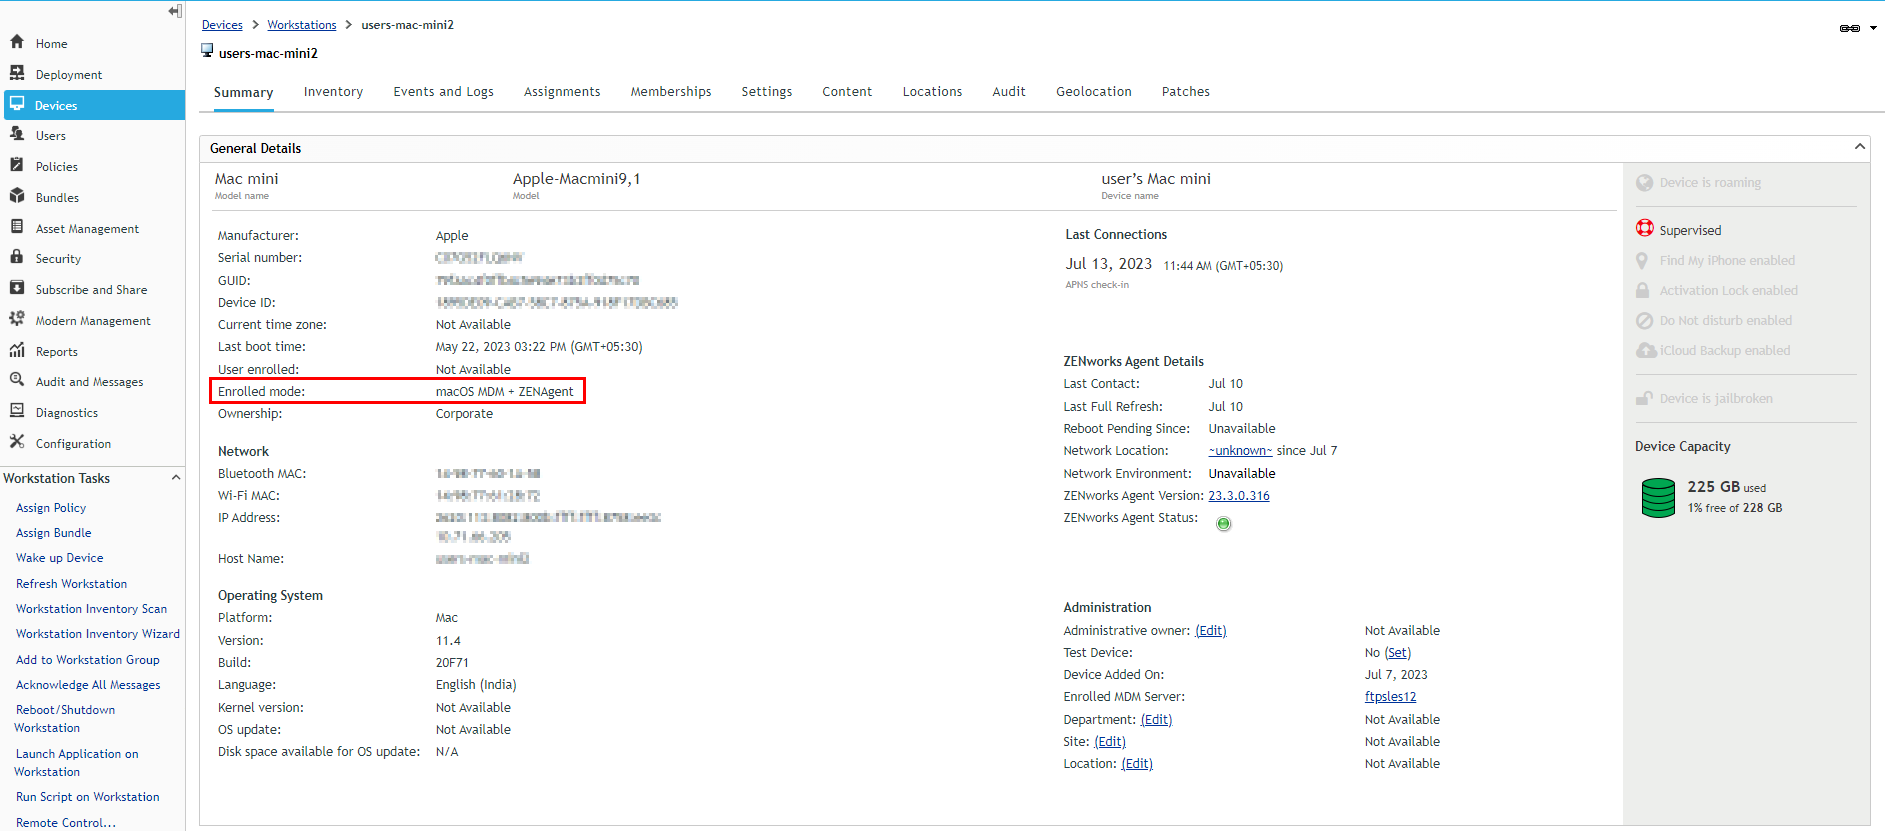
Task: Click the Supervised lifebuoy status icon
Action: point(1644,229)
